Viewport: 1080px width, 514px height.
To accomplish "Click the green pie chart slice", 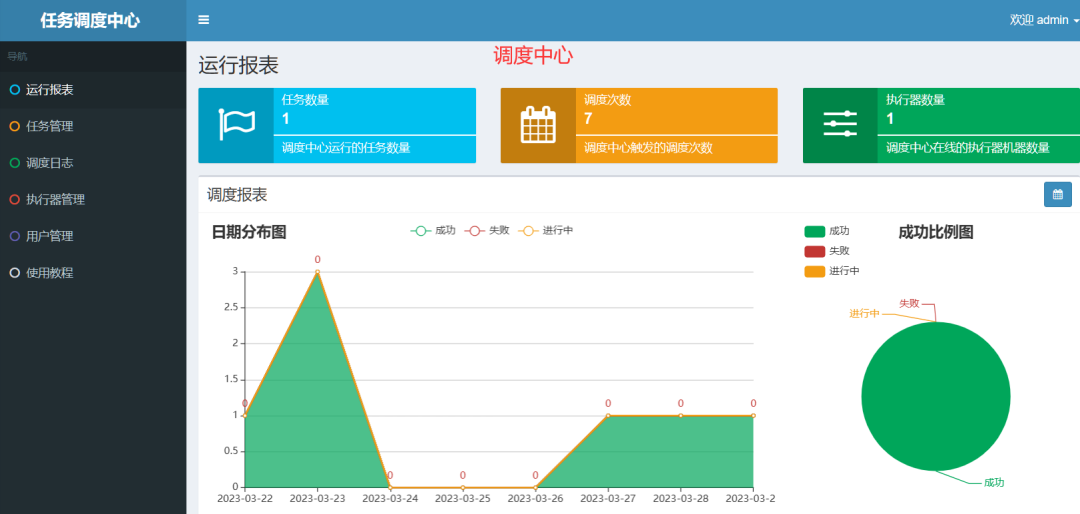I will (935, 397).
